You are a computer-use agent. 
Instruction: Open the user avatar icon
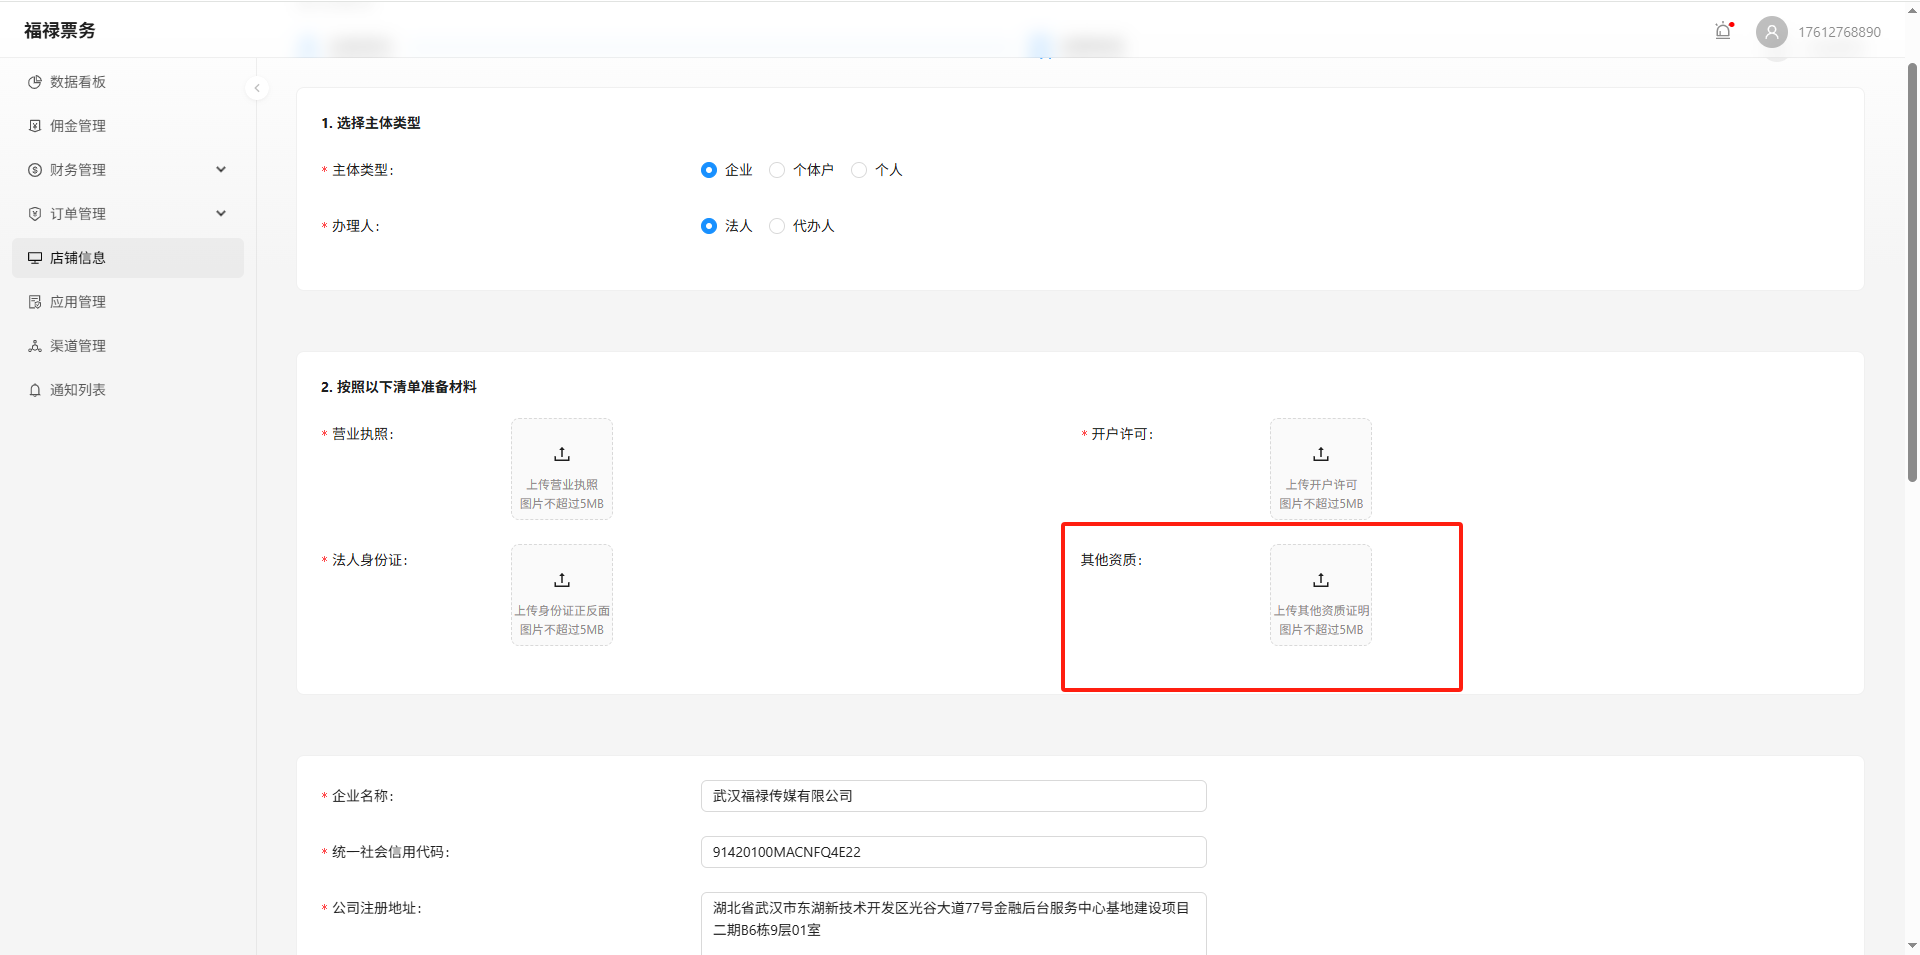pyautogui.click(x=1771, y=32)
